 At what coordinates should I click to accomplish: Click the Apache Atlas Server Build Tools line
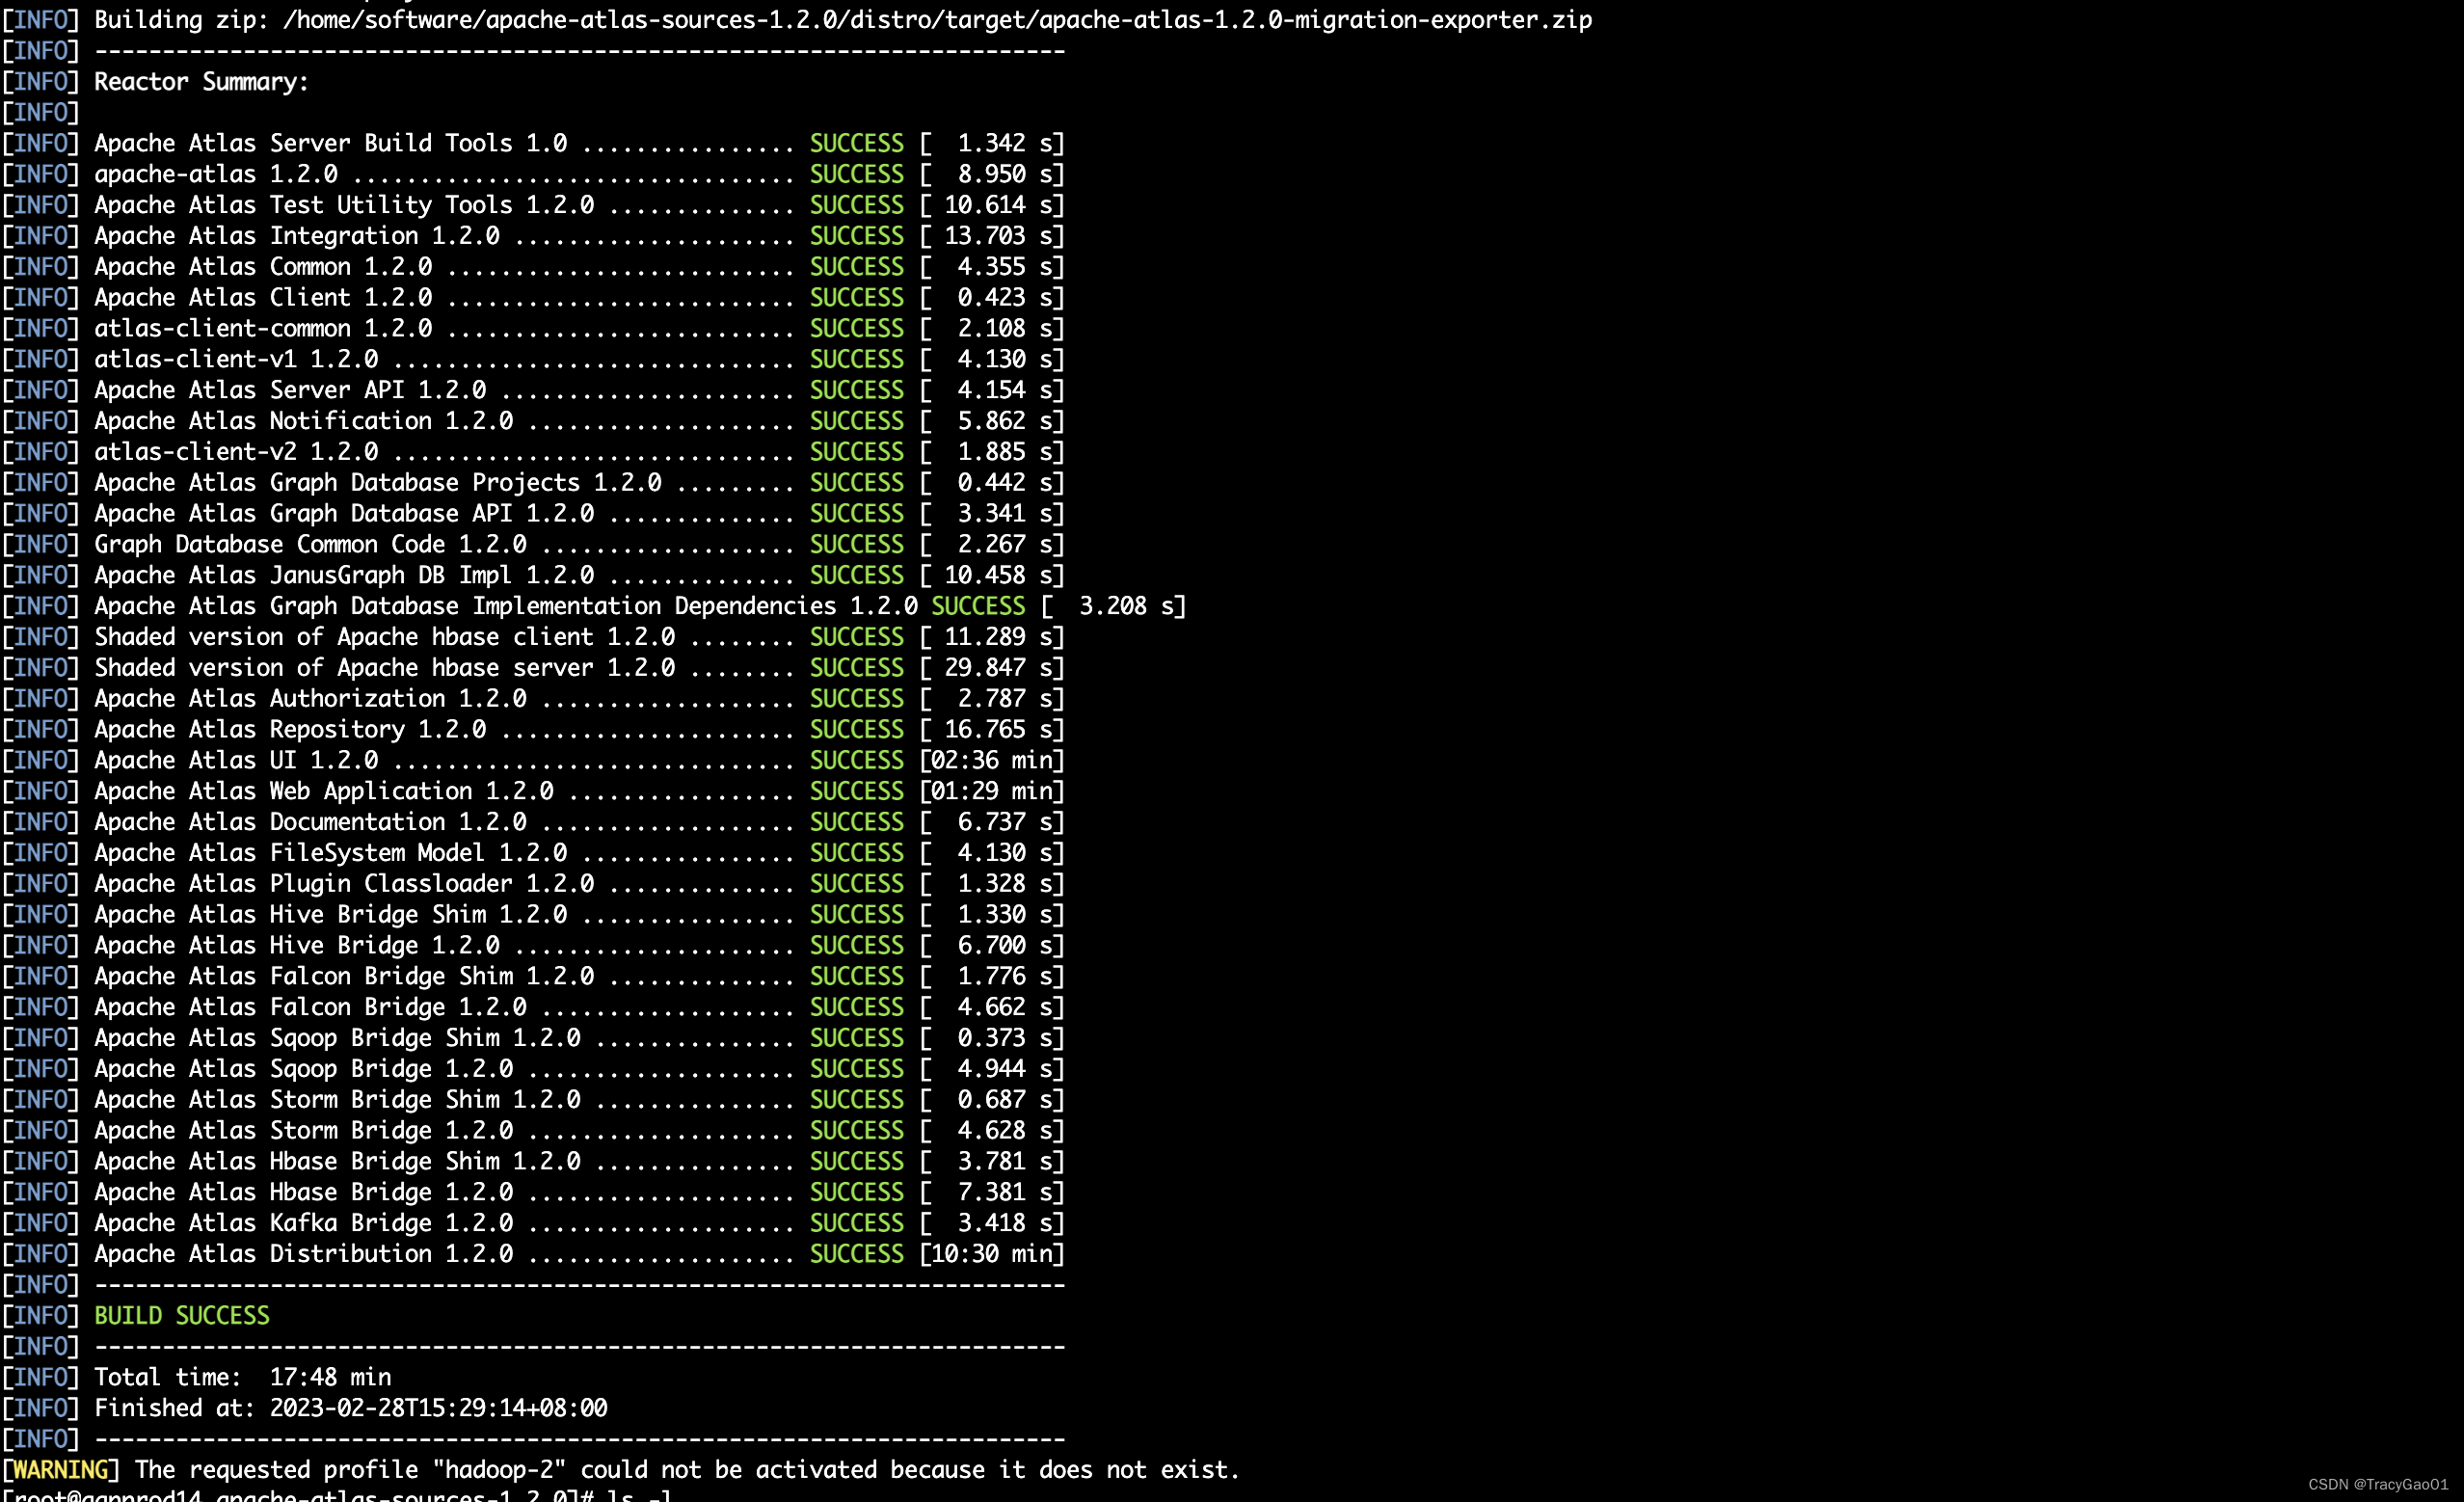(x=330, y=143)
